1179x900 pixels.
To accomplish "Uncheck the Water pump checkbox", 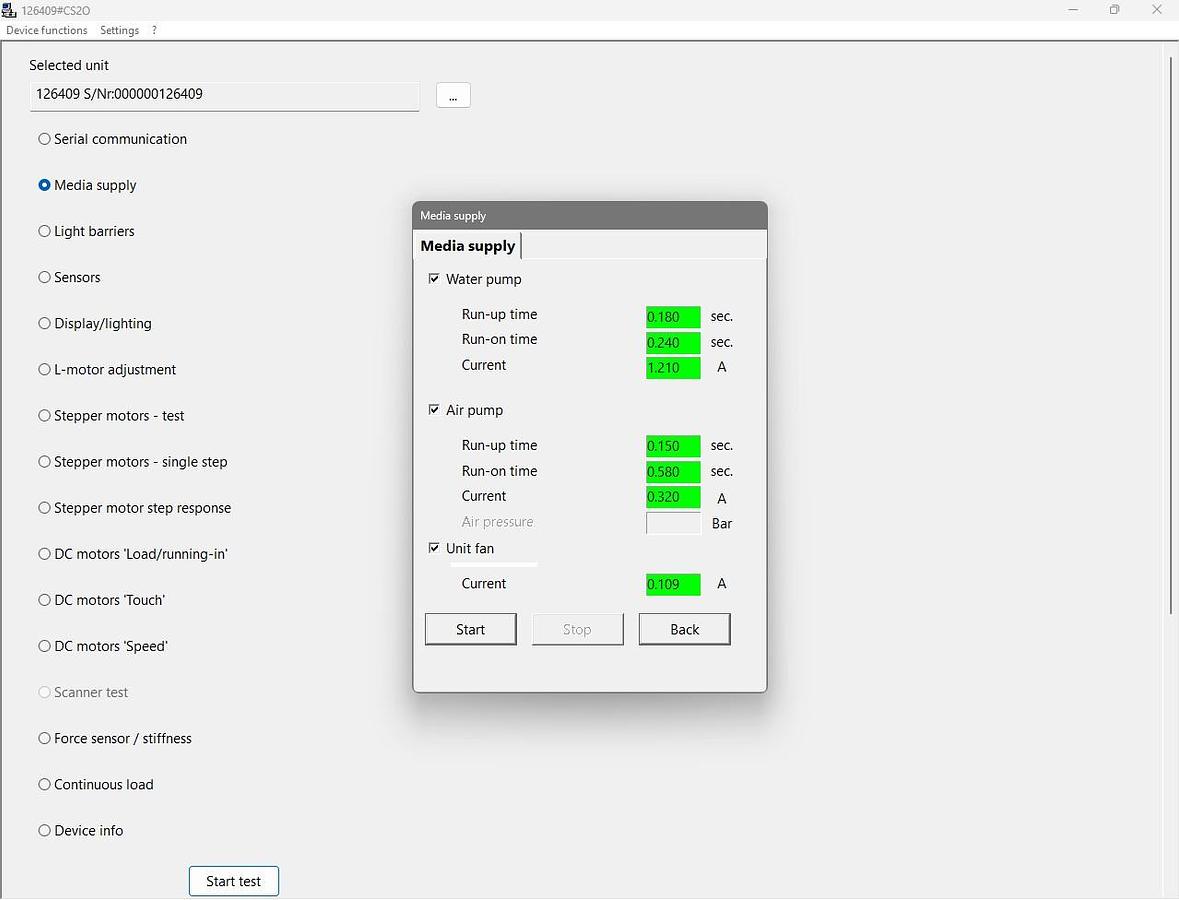I will pyautogui.click(x=434, y=279).
